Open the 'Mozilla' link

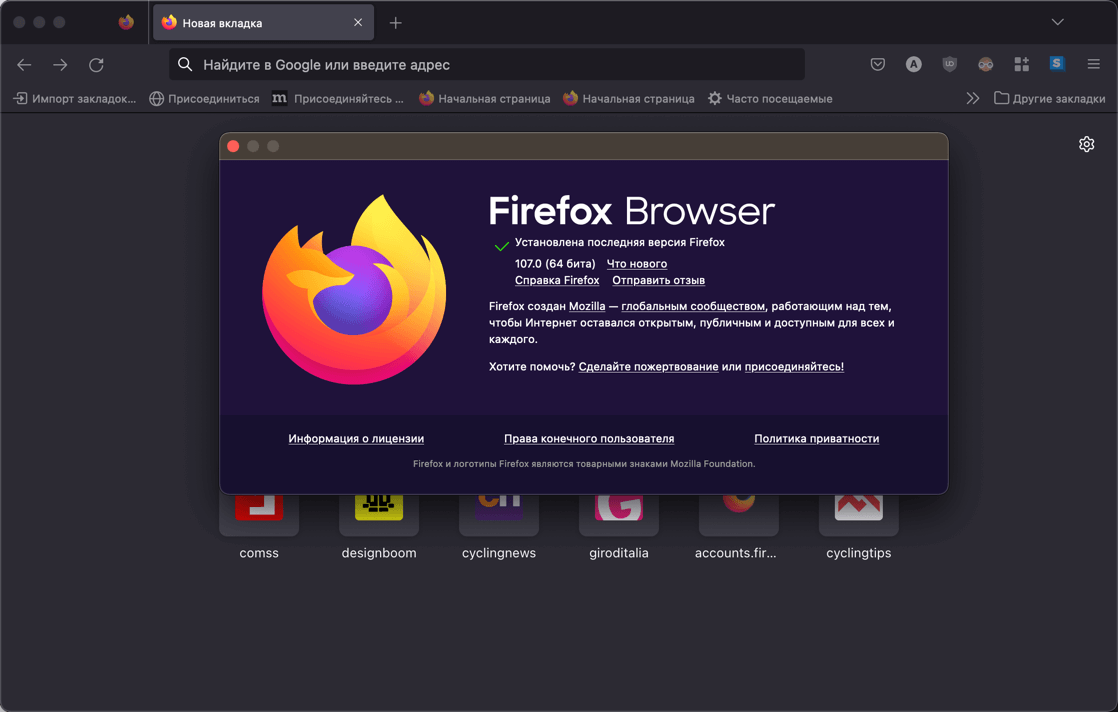587,306
